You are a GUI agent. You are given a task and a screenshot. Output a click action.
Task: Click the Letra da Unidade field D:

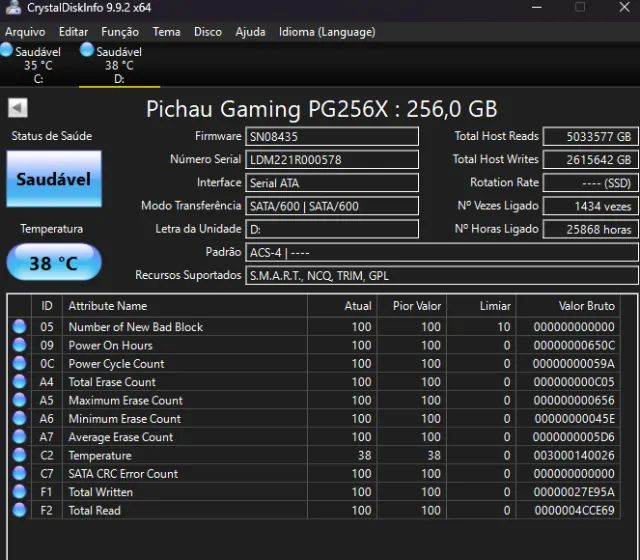point(332,229)
